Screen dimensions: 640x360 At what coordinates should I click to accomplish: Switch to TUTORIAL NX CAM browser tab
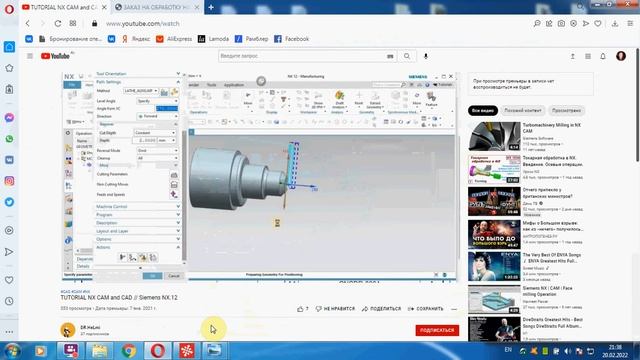pos(63,7)
